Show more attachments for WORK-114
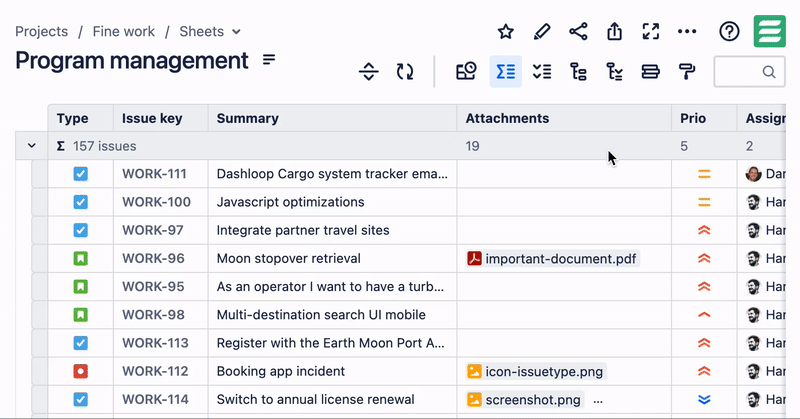The image size is (800, 419). (598, 401)
